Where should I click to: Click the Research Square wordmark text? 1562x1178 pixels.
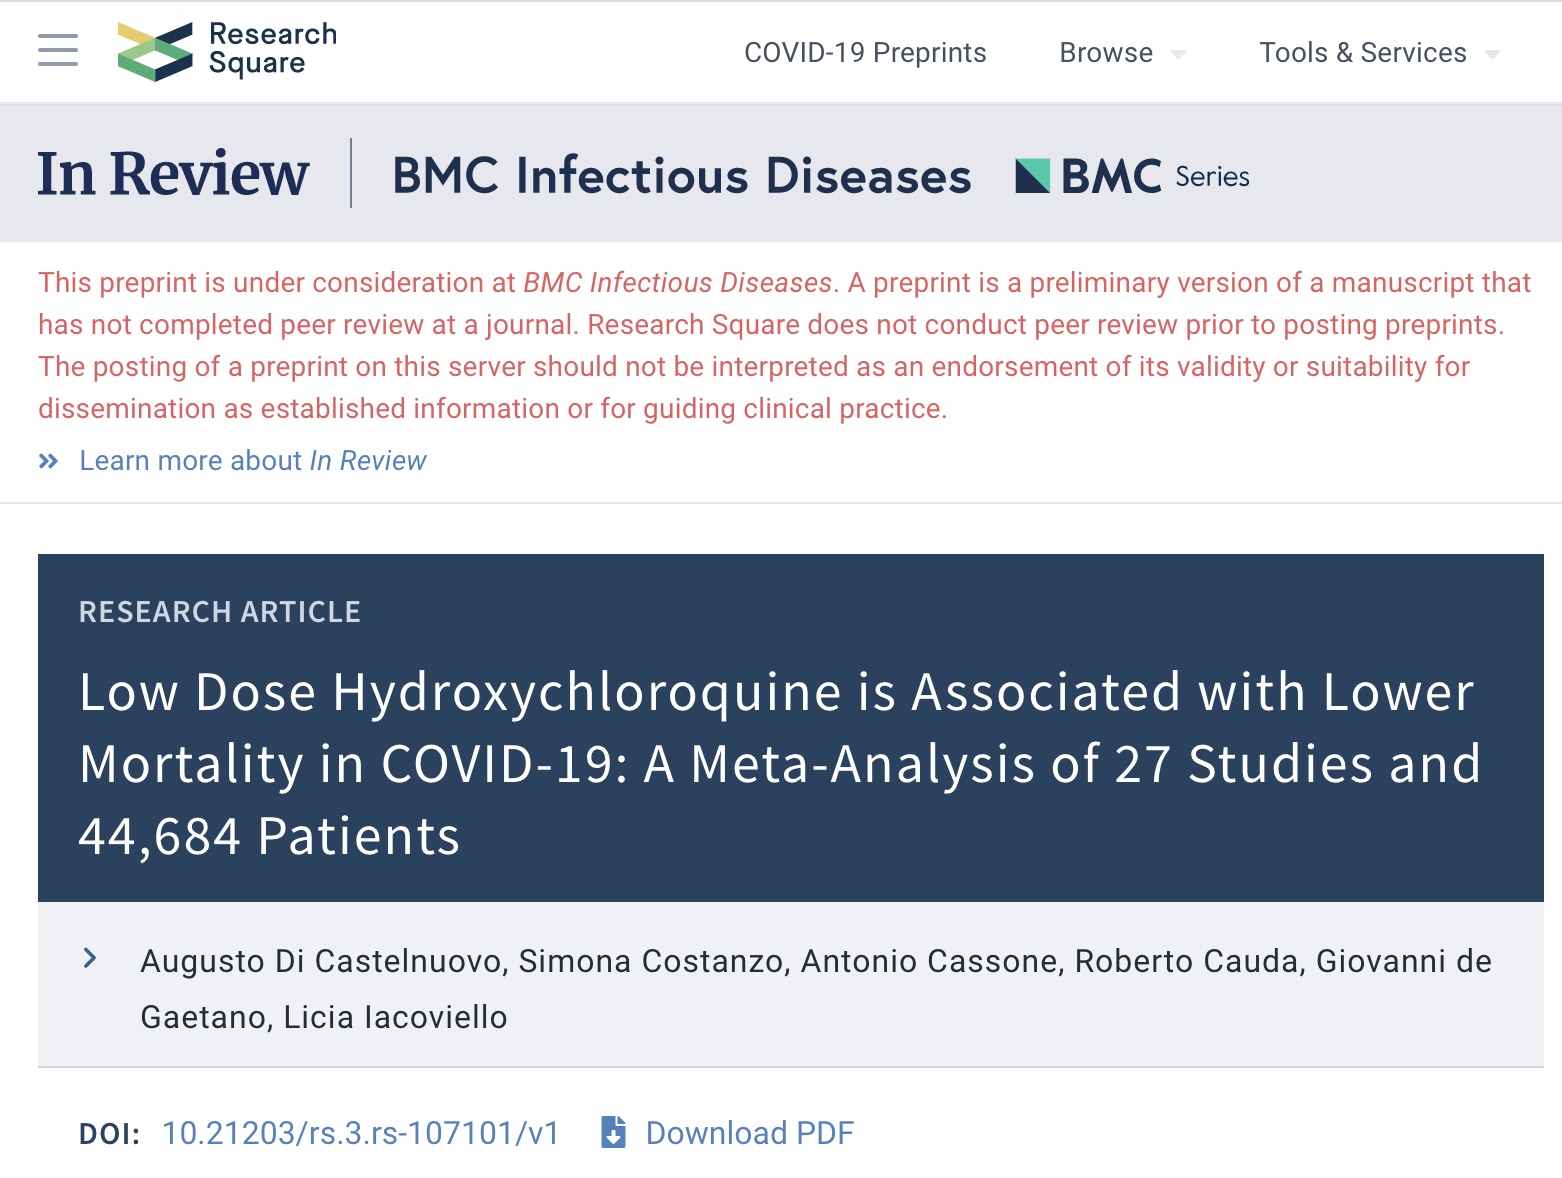tap(273, 49)
